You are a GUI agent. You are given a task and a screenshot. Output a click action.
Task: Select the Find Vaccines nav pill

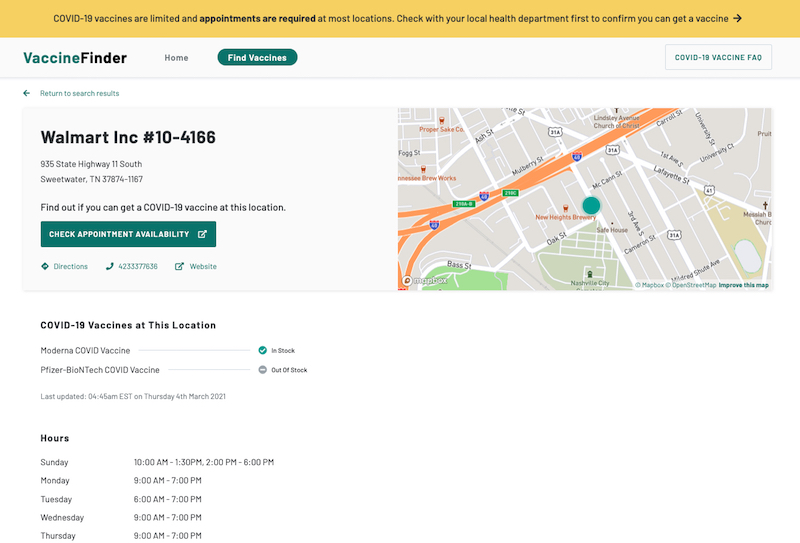click(257, 57)
